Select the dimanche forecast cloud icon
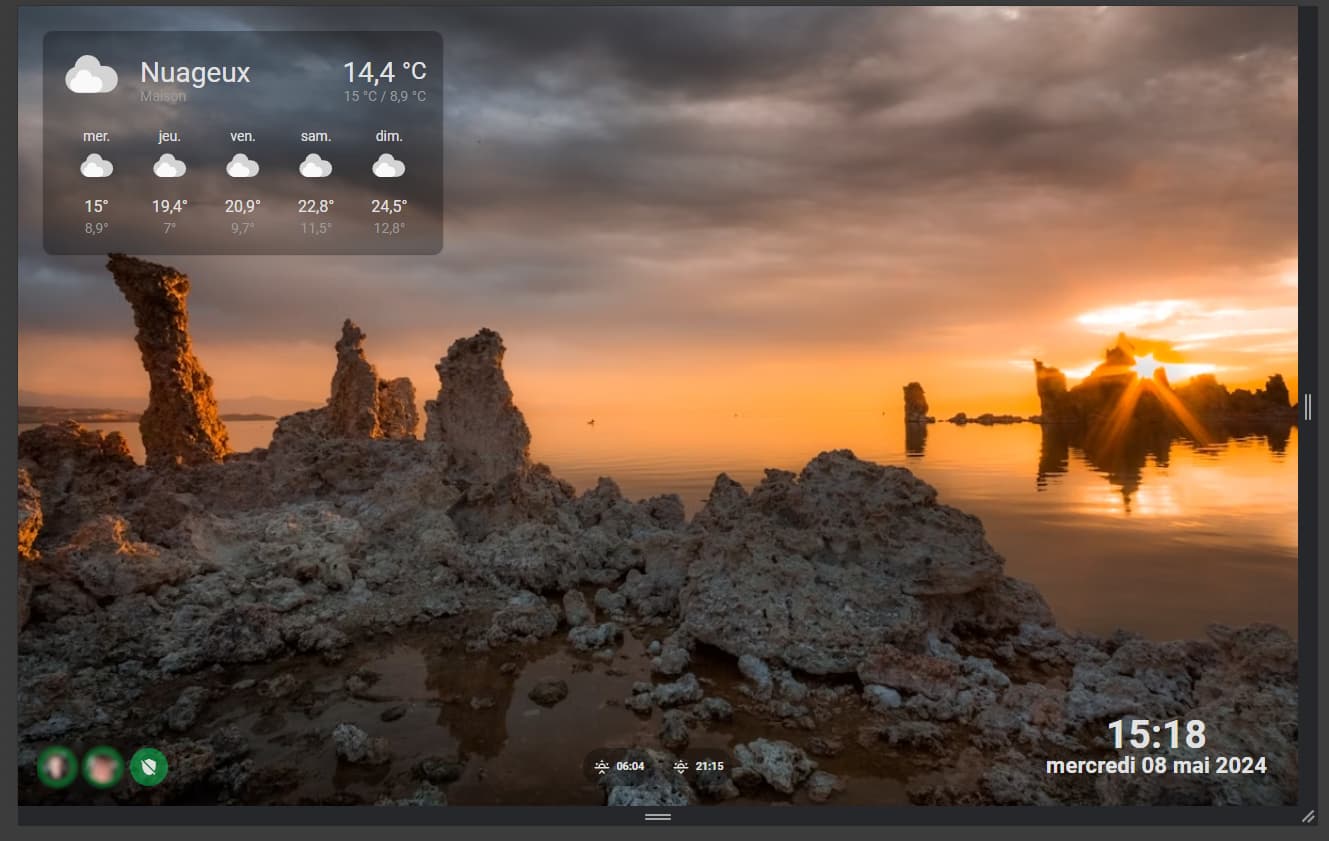The height and width of the screenshot is (841, 1329). click(389, 164)
